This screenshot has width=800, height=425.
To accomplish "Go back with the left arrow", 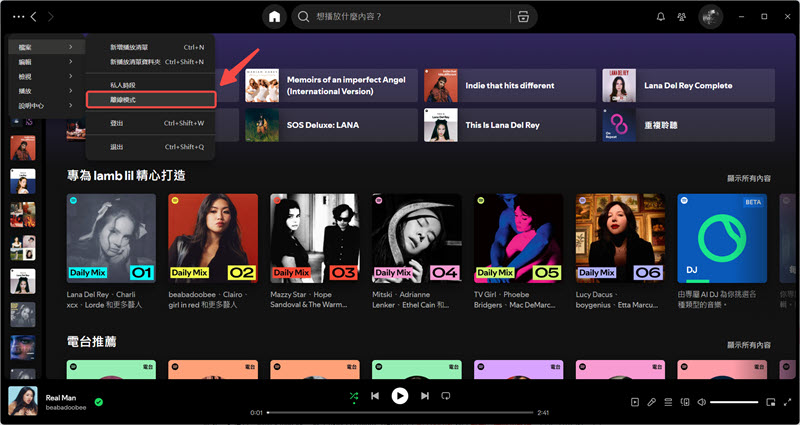I will [34, 17].
